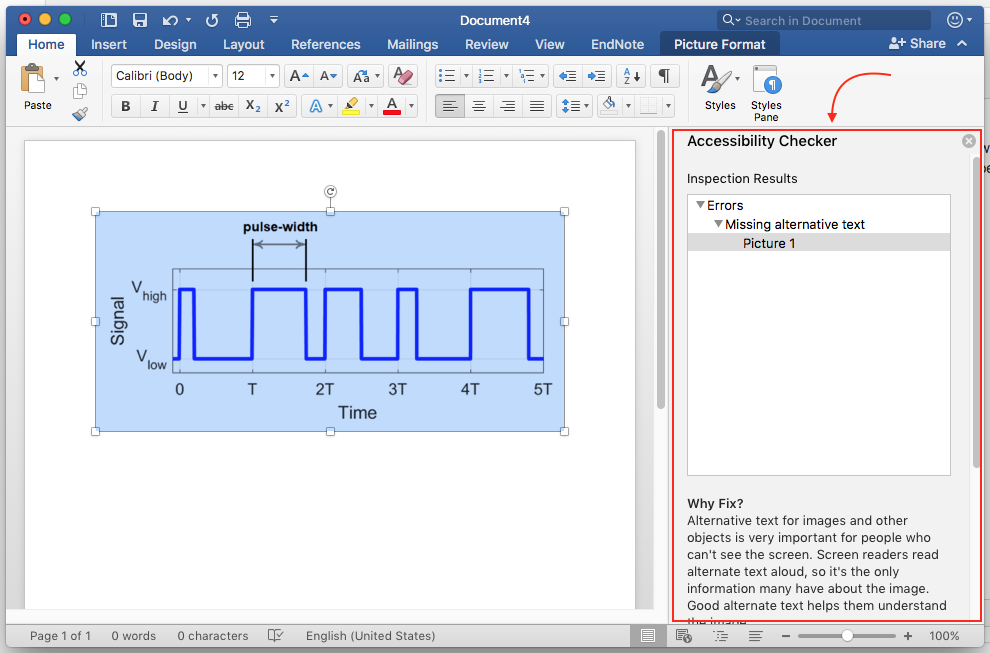Switch to the Insert tab

109,45
